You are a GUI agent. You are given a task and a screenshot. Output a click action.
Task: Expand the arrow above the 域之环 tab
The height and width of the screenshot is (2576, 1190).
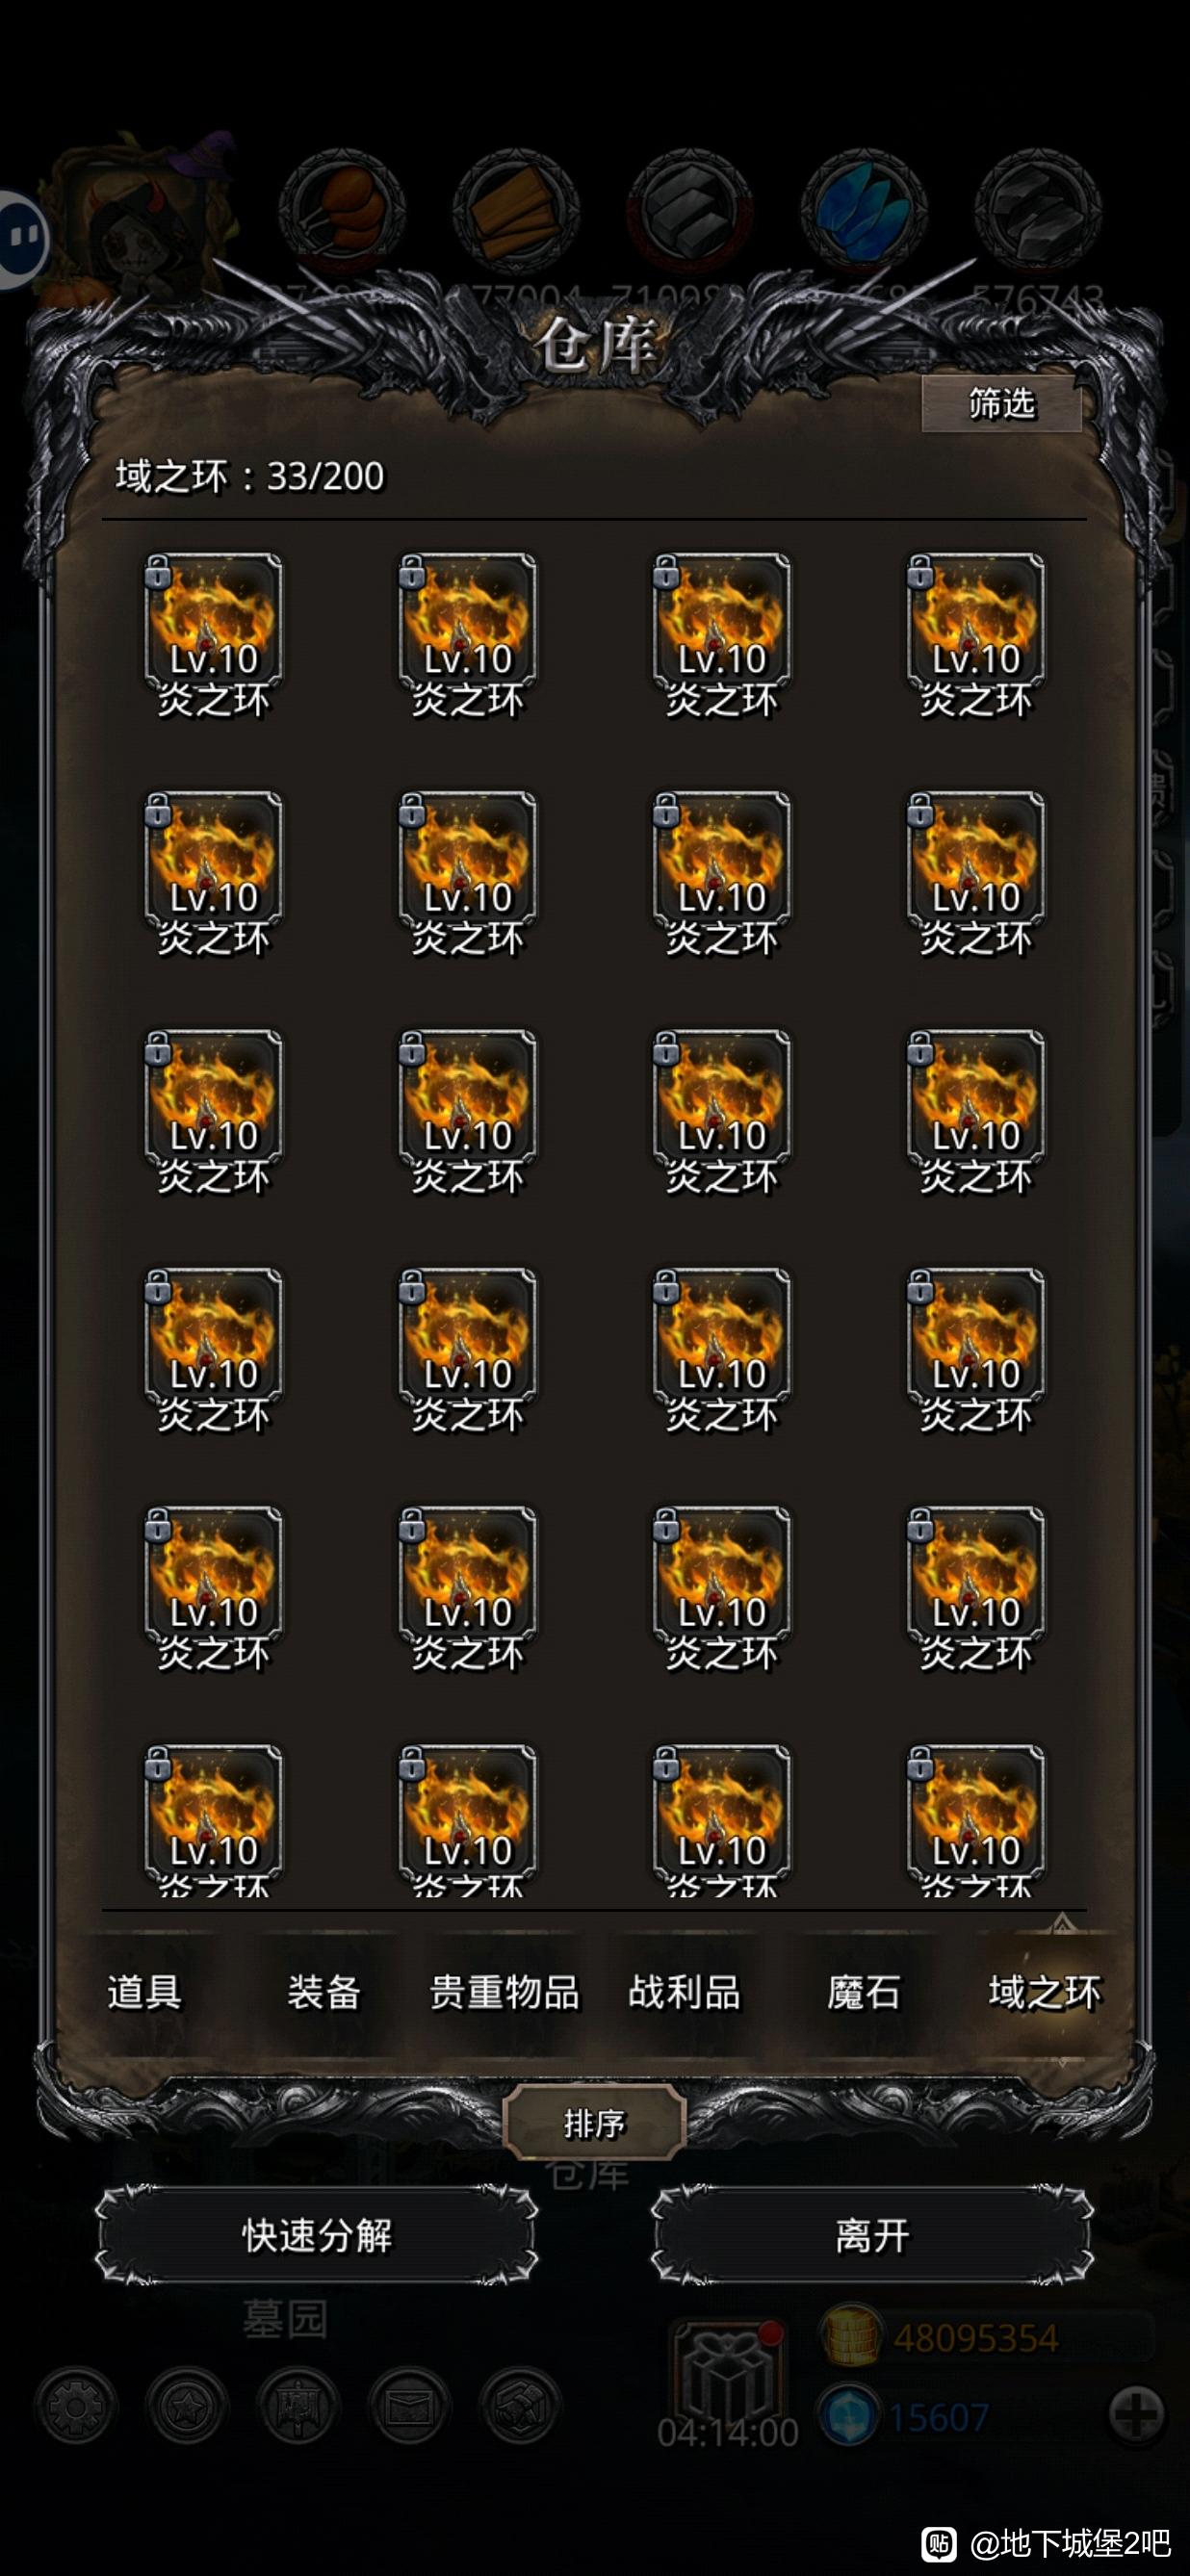coord(1062,1921)
